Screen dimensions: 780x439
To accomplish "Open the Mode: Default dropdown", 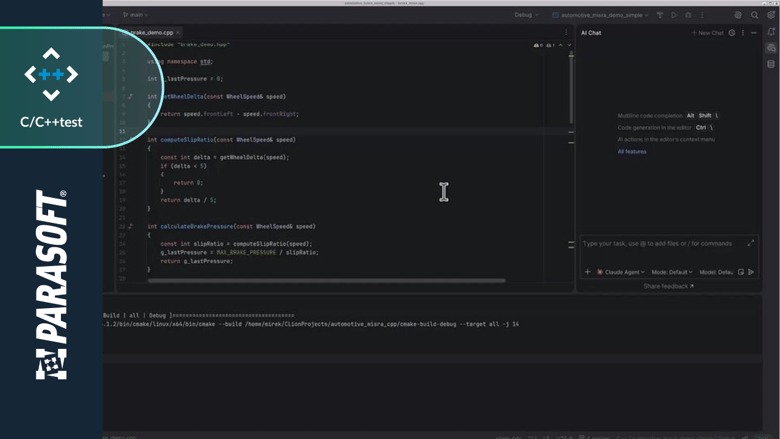I will pyautogui.click(x=672, y=272).
